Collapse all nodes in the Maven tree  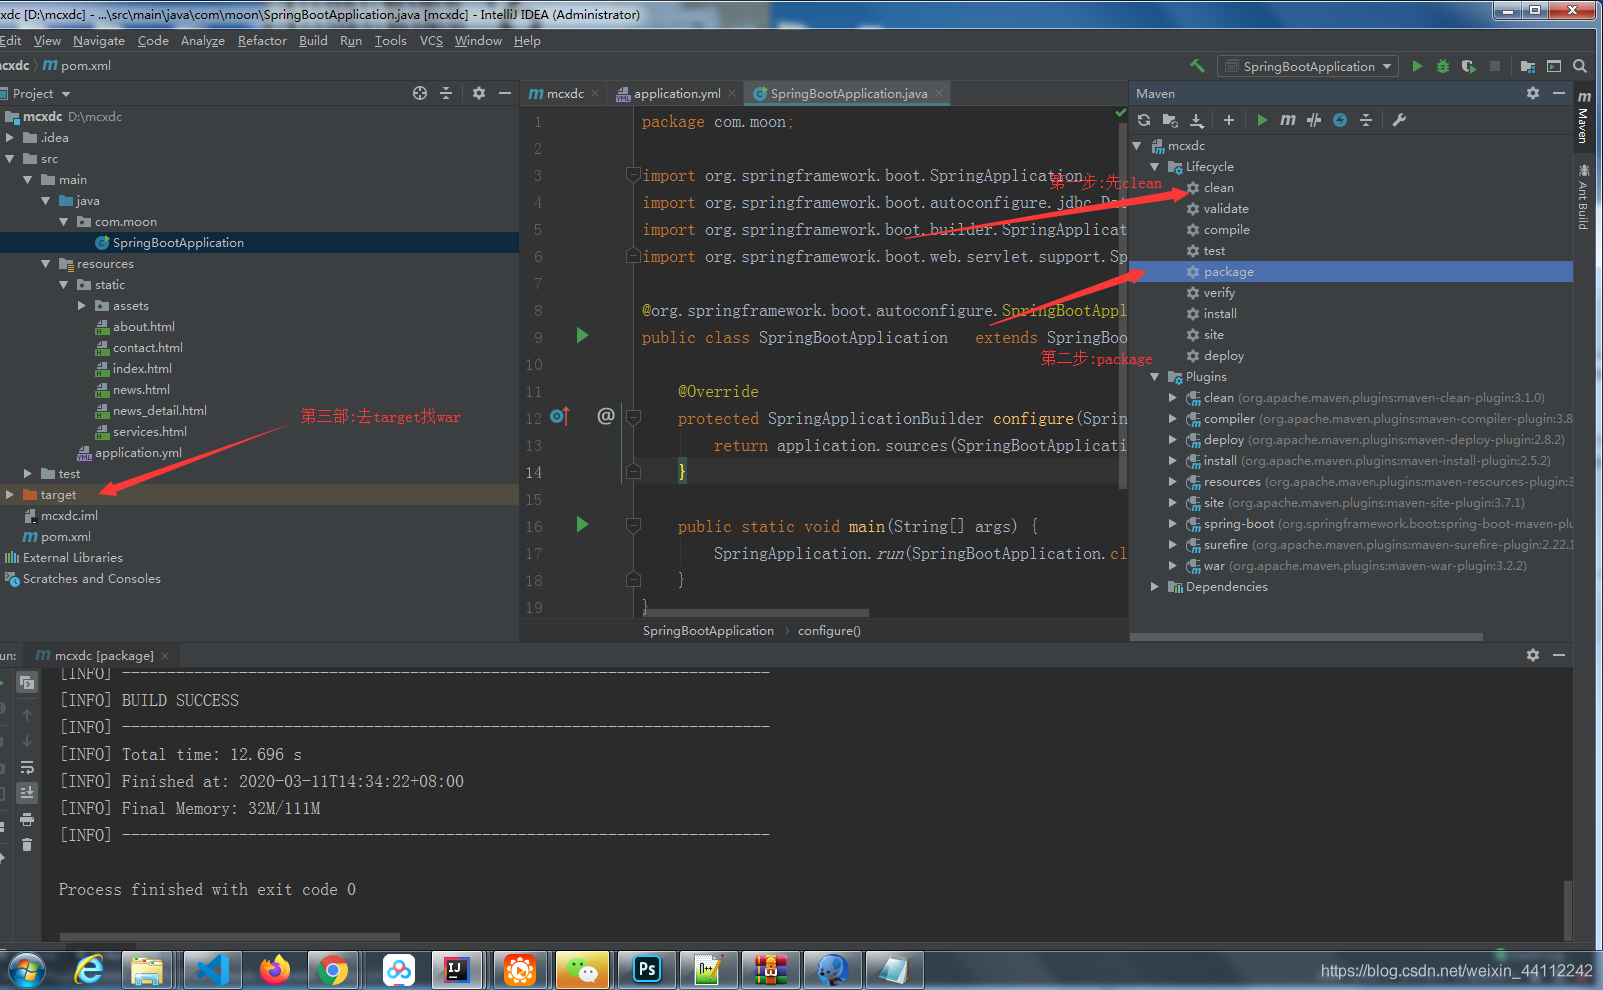pyautogui.click(x=1366, y=120)
